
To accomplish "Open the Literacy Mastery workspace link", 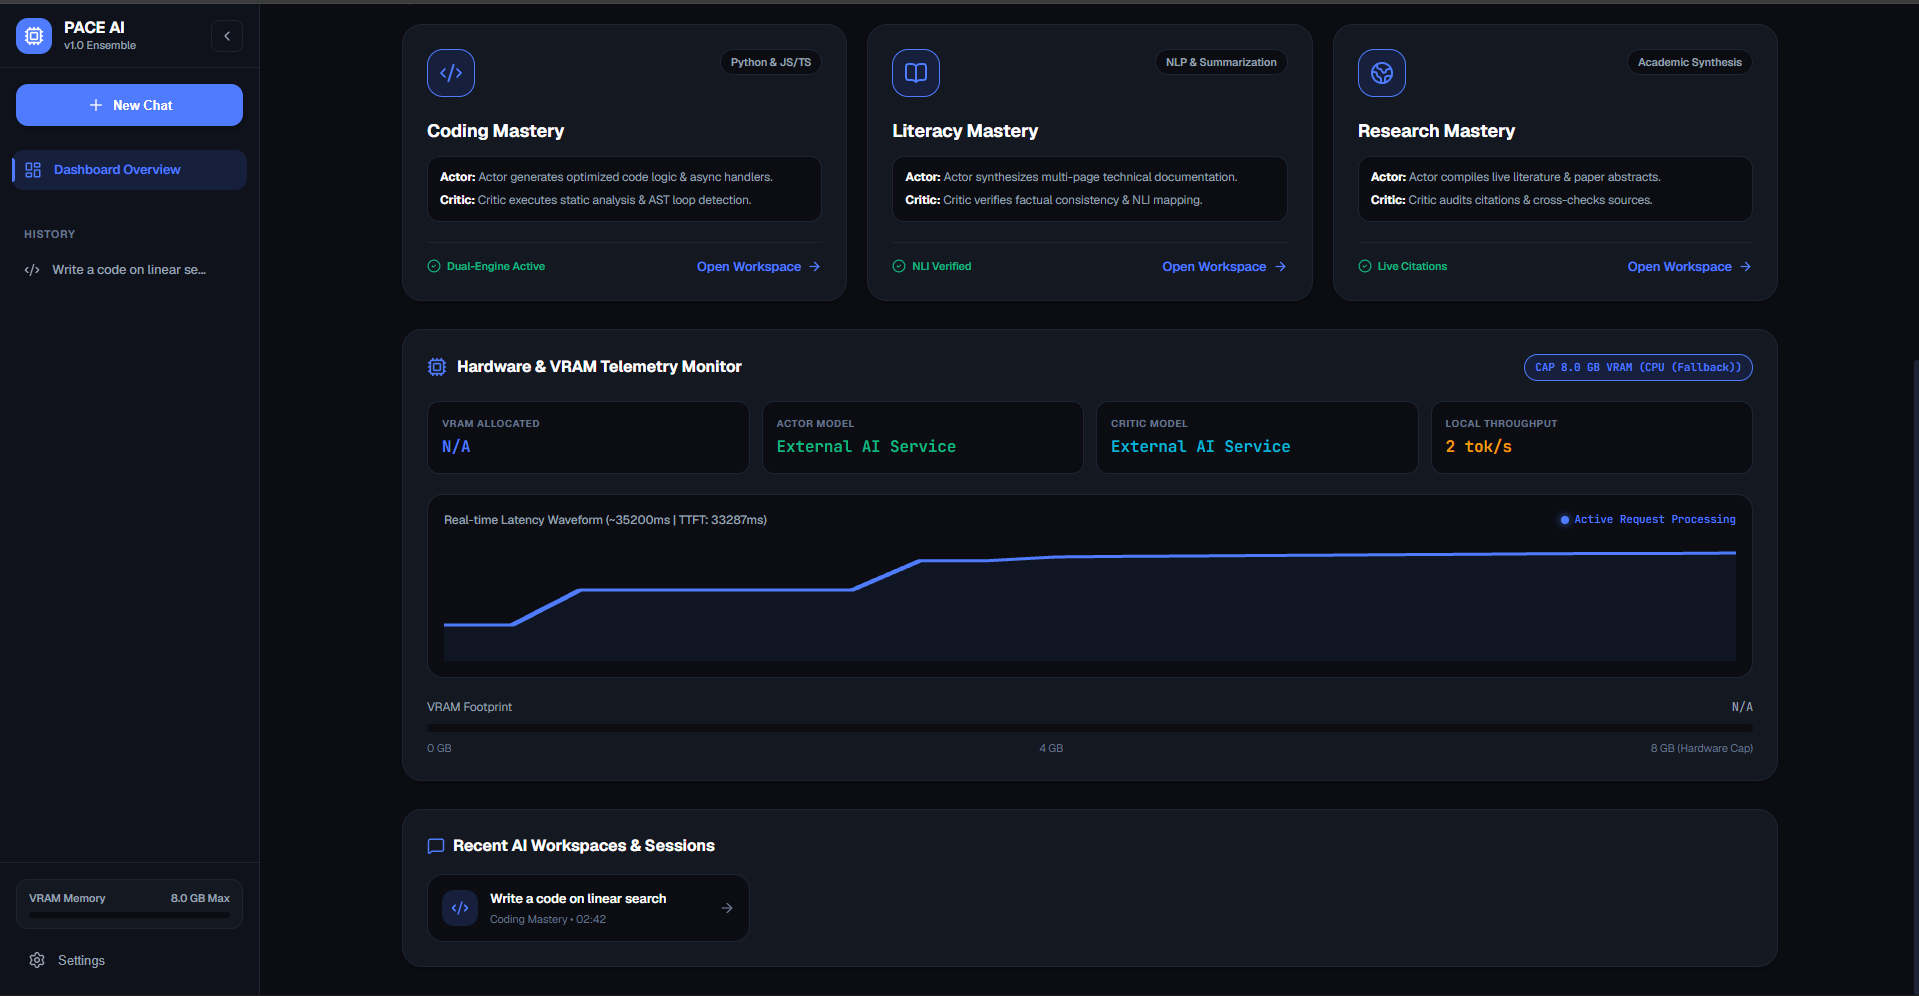I will click(1224, 267).
